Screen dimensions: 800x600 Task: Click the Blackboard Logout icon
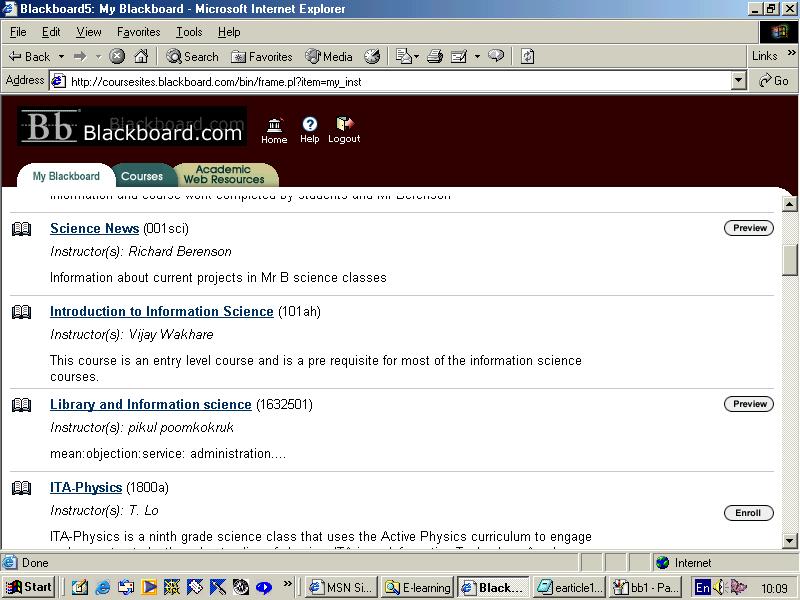coord(344,130)
